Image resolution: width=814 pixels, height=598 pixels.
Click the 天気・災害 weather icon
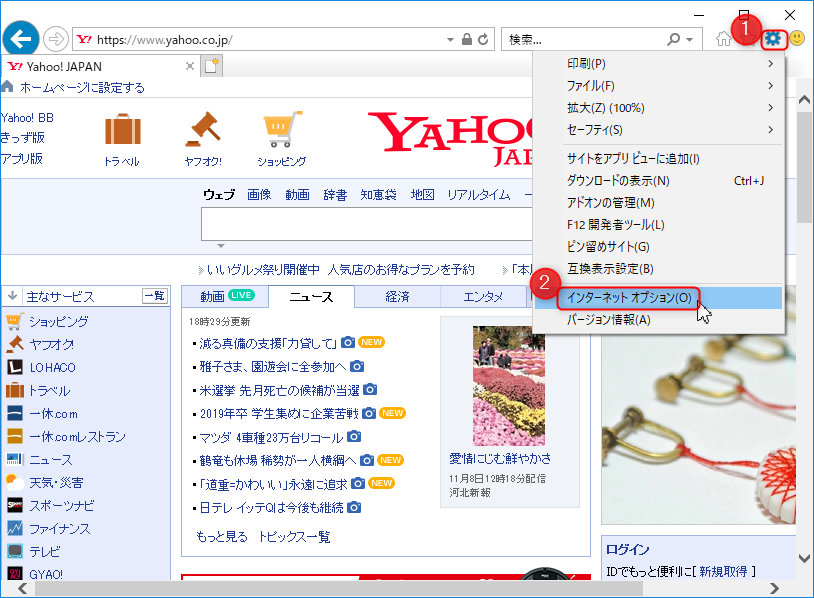(x=15, y=482)
